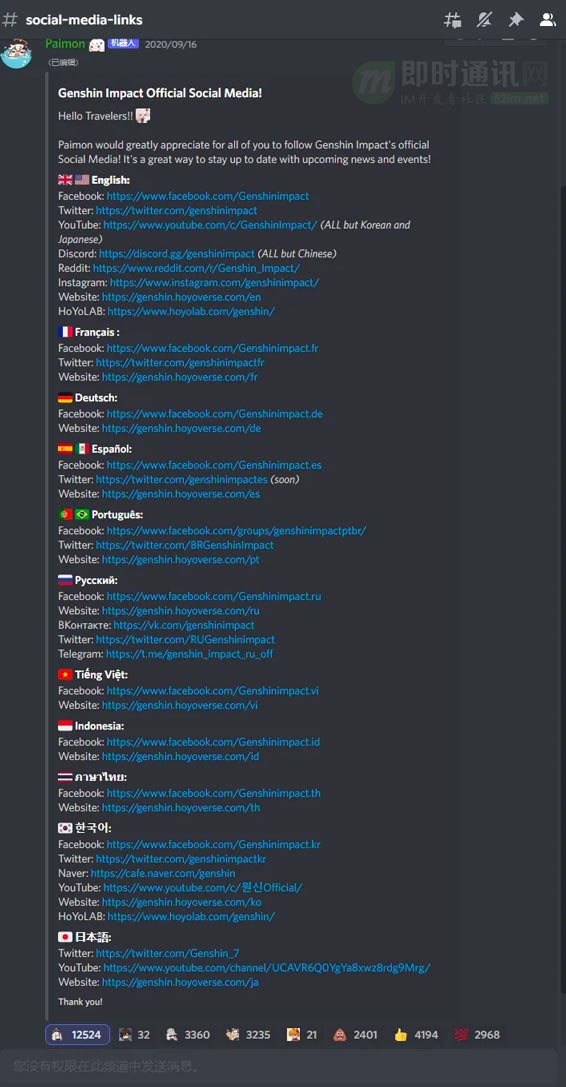566x1087 pixels.
Task: Add the 100 emoji reaction 2968
Action: click(x=477, y=1034)
